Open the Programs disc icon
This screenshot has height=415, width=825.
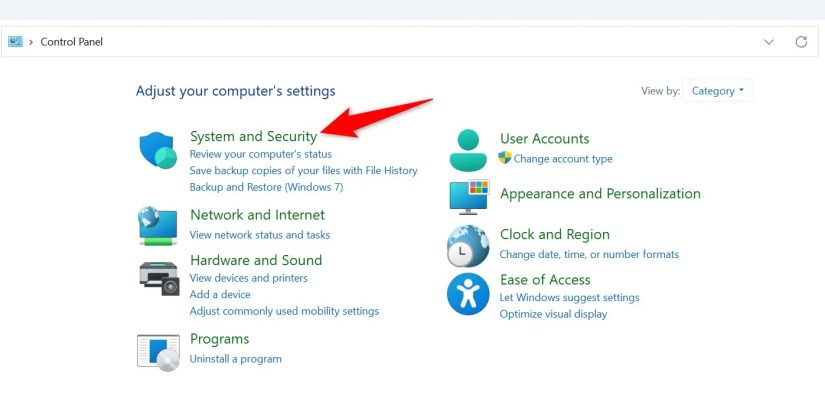coord(158,352)
